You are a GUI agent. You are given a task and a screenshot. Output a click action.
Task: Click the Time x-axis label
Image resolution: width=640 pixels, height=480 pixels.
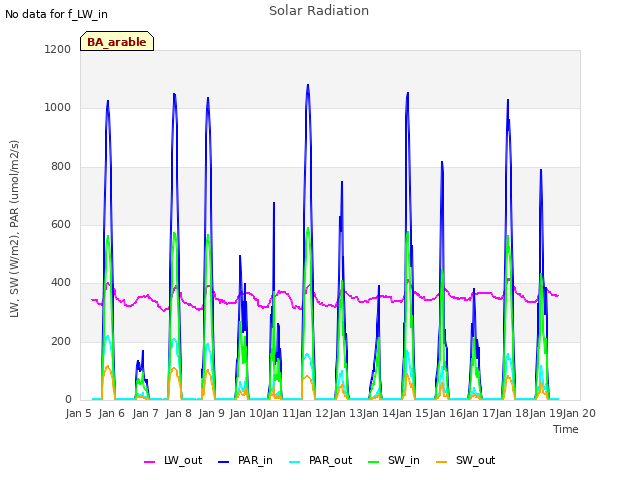(565, 429)
